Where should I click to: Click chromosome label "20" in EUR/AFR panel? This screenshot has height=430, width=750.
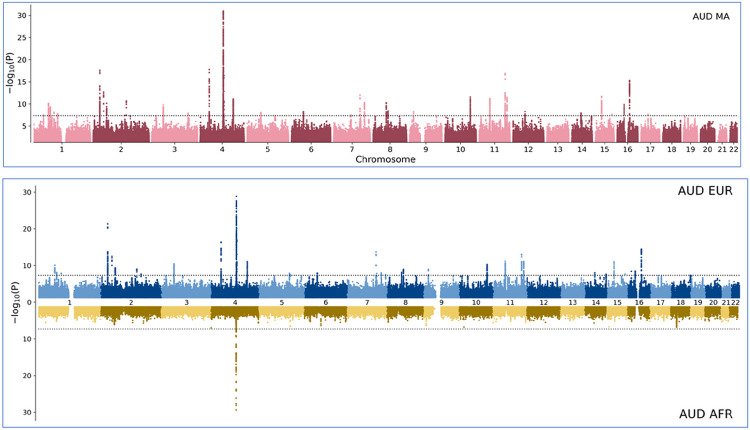pyautogui.click(x=713, y=303)
